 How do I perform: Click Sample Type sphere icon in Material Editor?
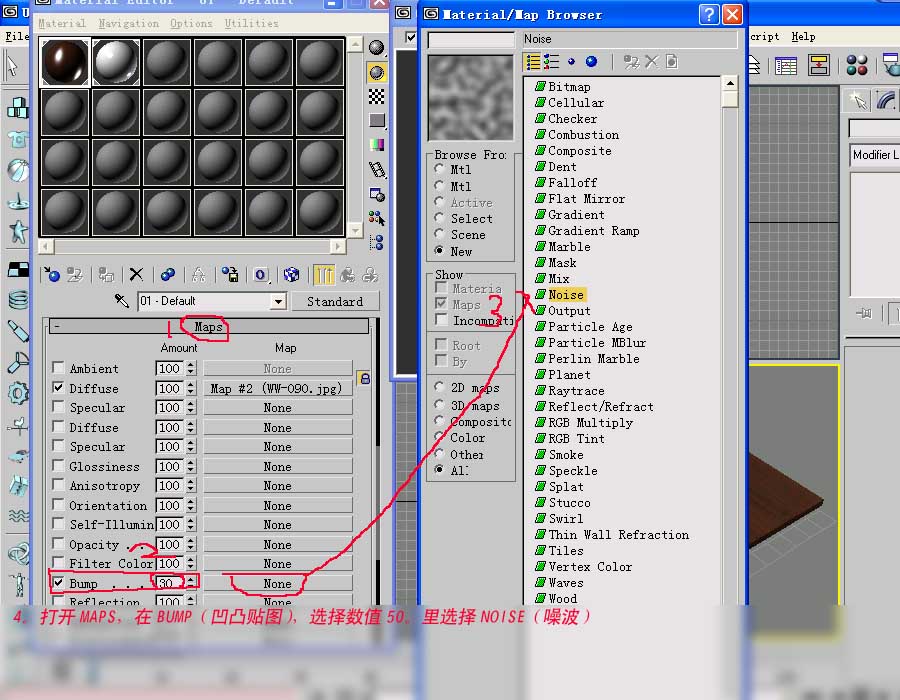pyautogui.click(x=377, y=48)
